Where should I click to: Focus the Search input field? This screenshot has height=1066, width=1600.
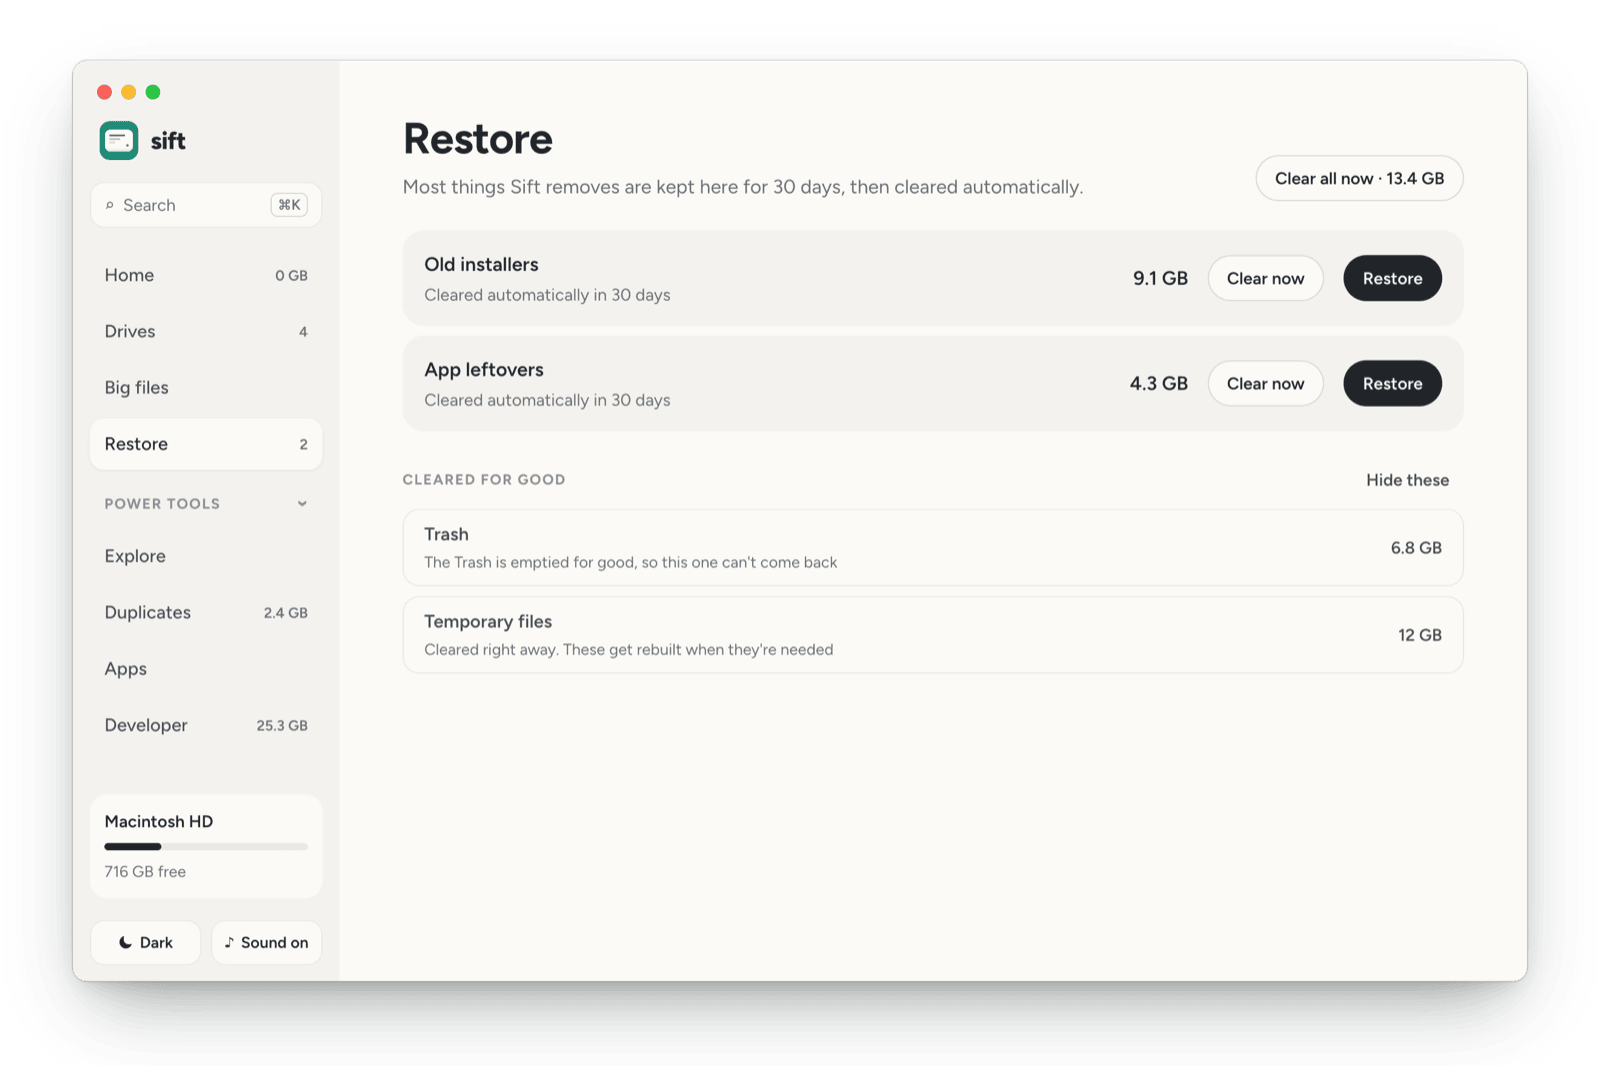click(206, 205)
